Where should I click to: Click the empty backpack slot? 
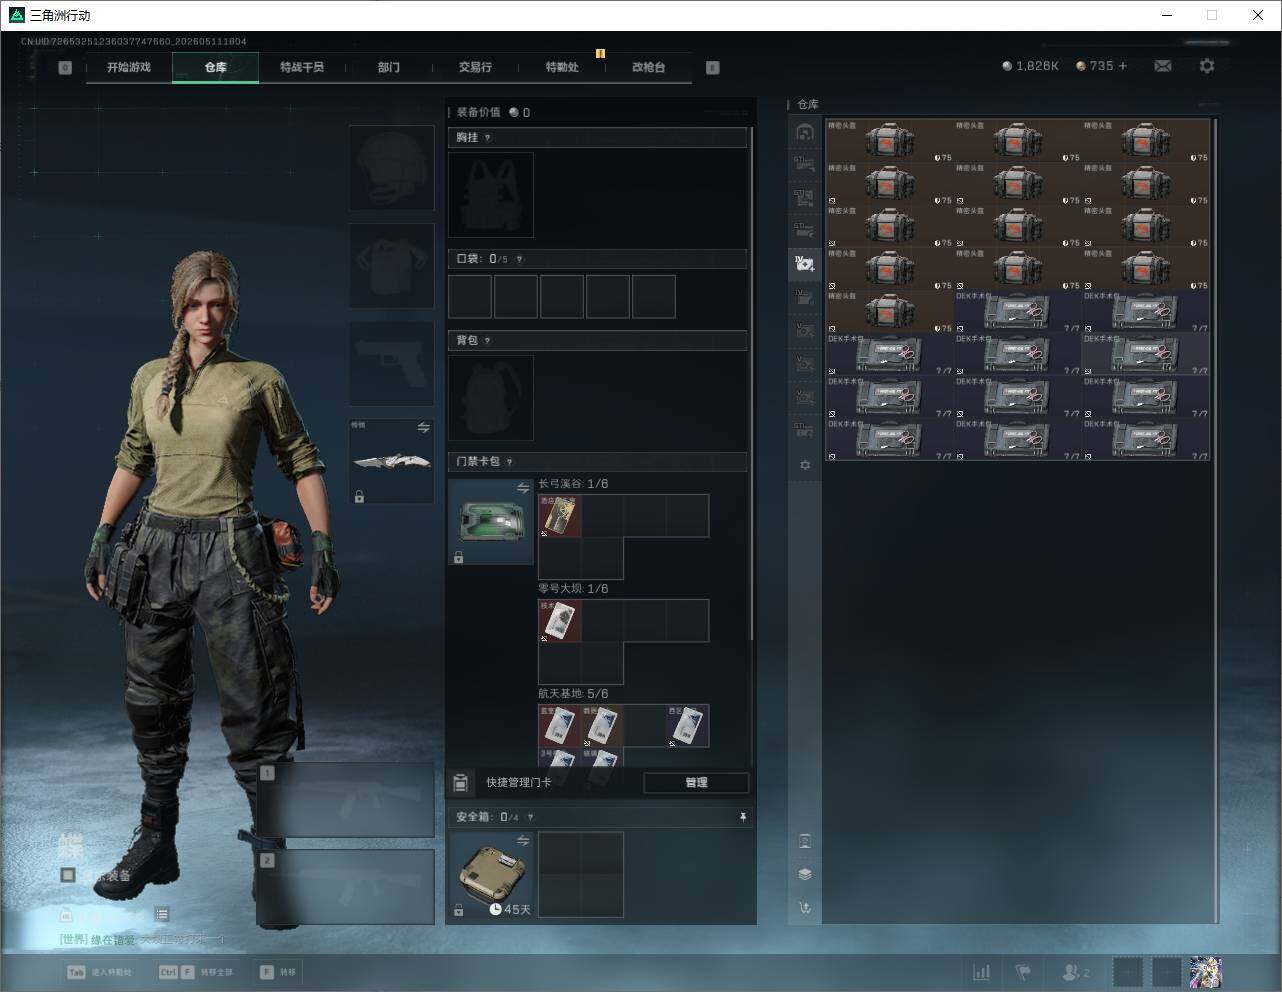tap(491, 398)
